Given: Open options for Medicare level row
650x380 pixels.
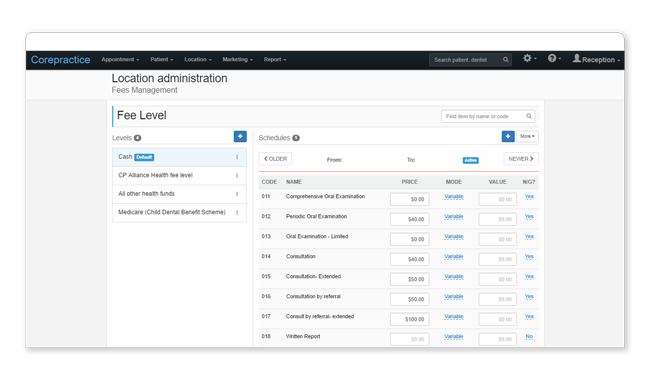Looking at the screenshot, I should [x=237, y=213].
